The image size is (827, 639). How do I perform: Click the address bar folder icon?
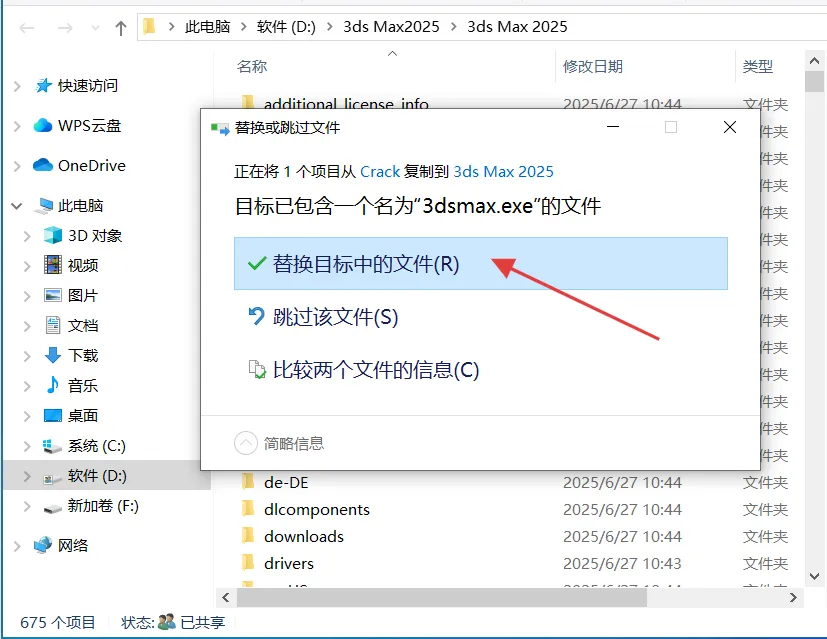coord(149,26)
